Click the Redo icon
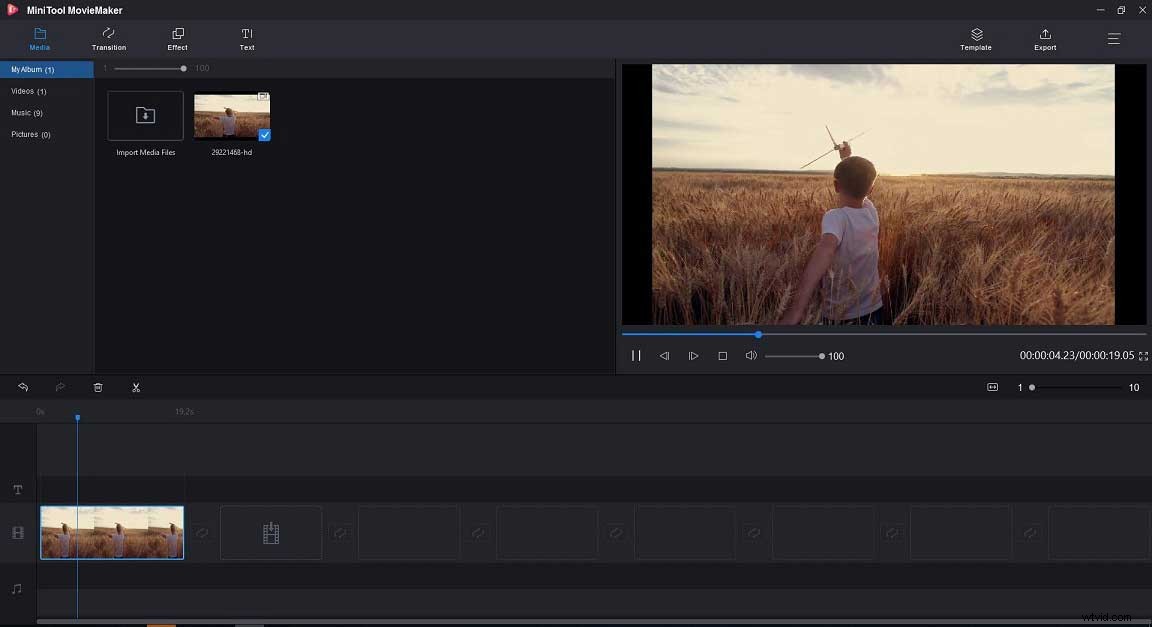The image size is (1152, 627). pos(60,387)
